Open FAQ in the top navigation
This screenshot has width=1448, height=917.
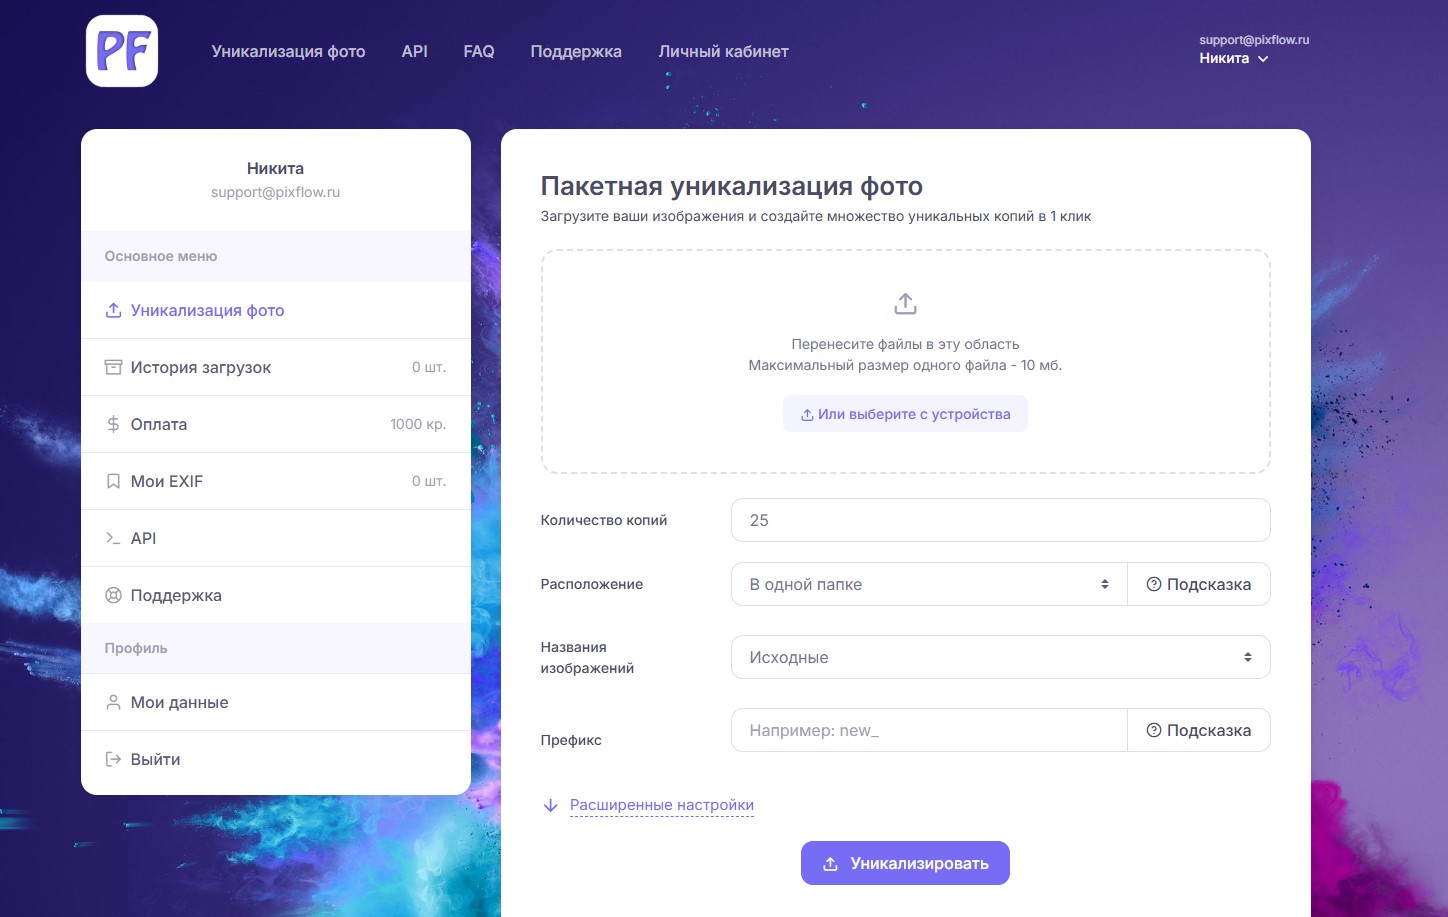(x=478, y=51)
